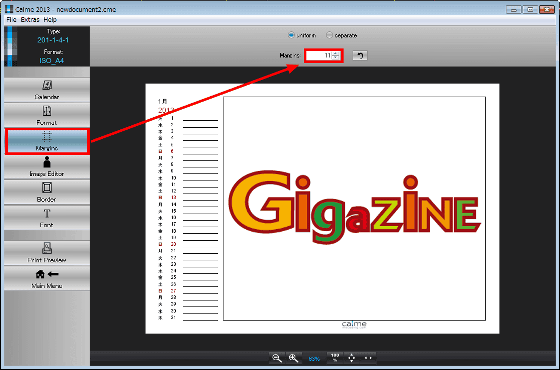
Task: Select the uniform margins radio button
Action: [x=291, y=35]
